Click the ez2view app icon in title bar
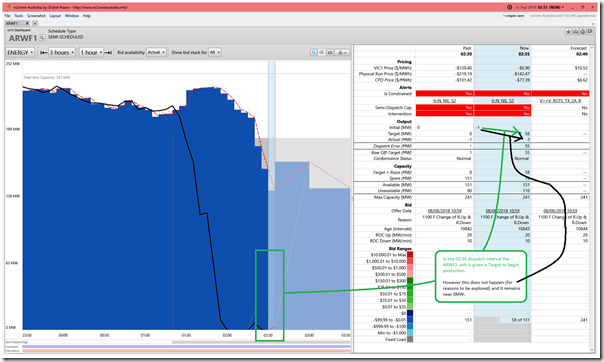Screen dimensions: 604x362 coord(8,7)
